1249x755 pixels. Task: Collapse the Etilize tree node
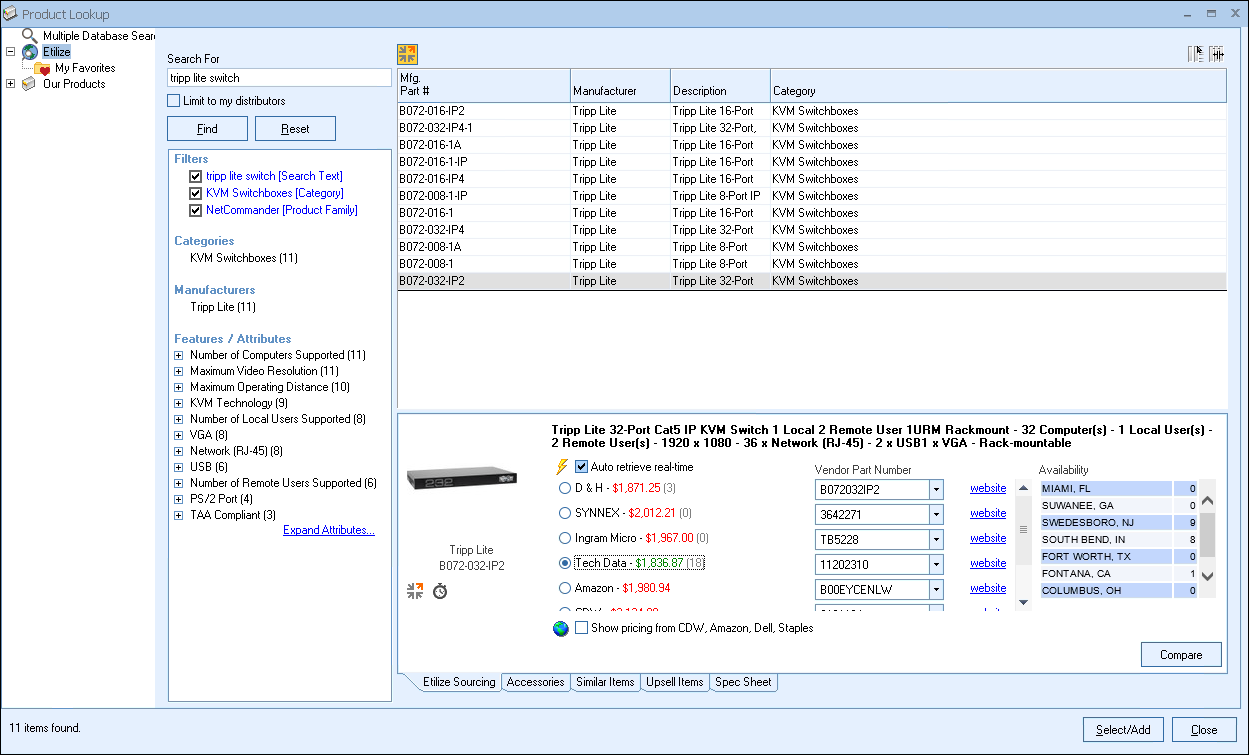(10, 52)
